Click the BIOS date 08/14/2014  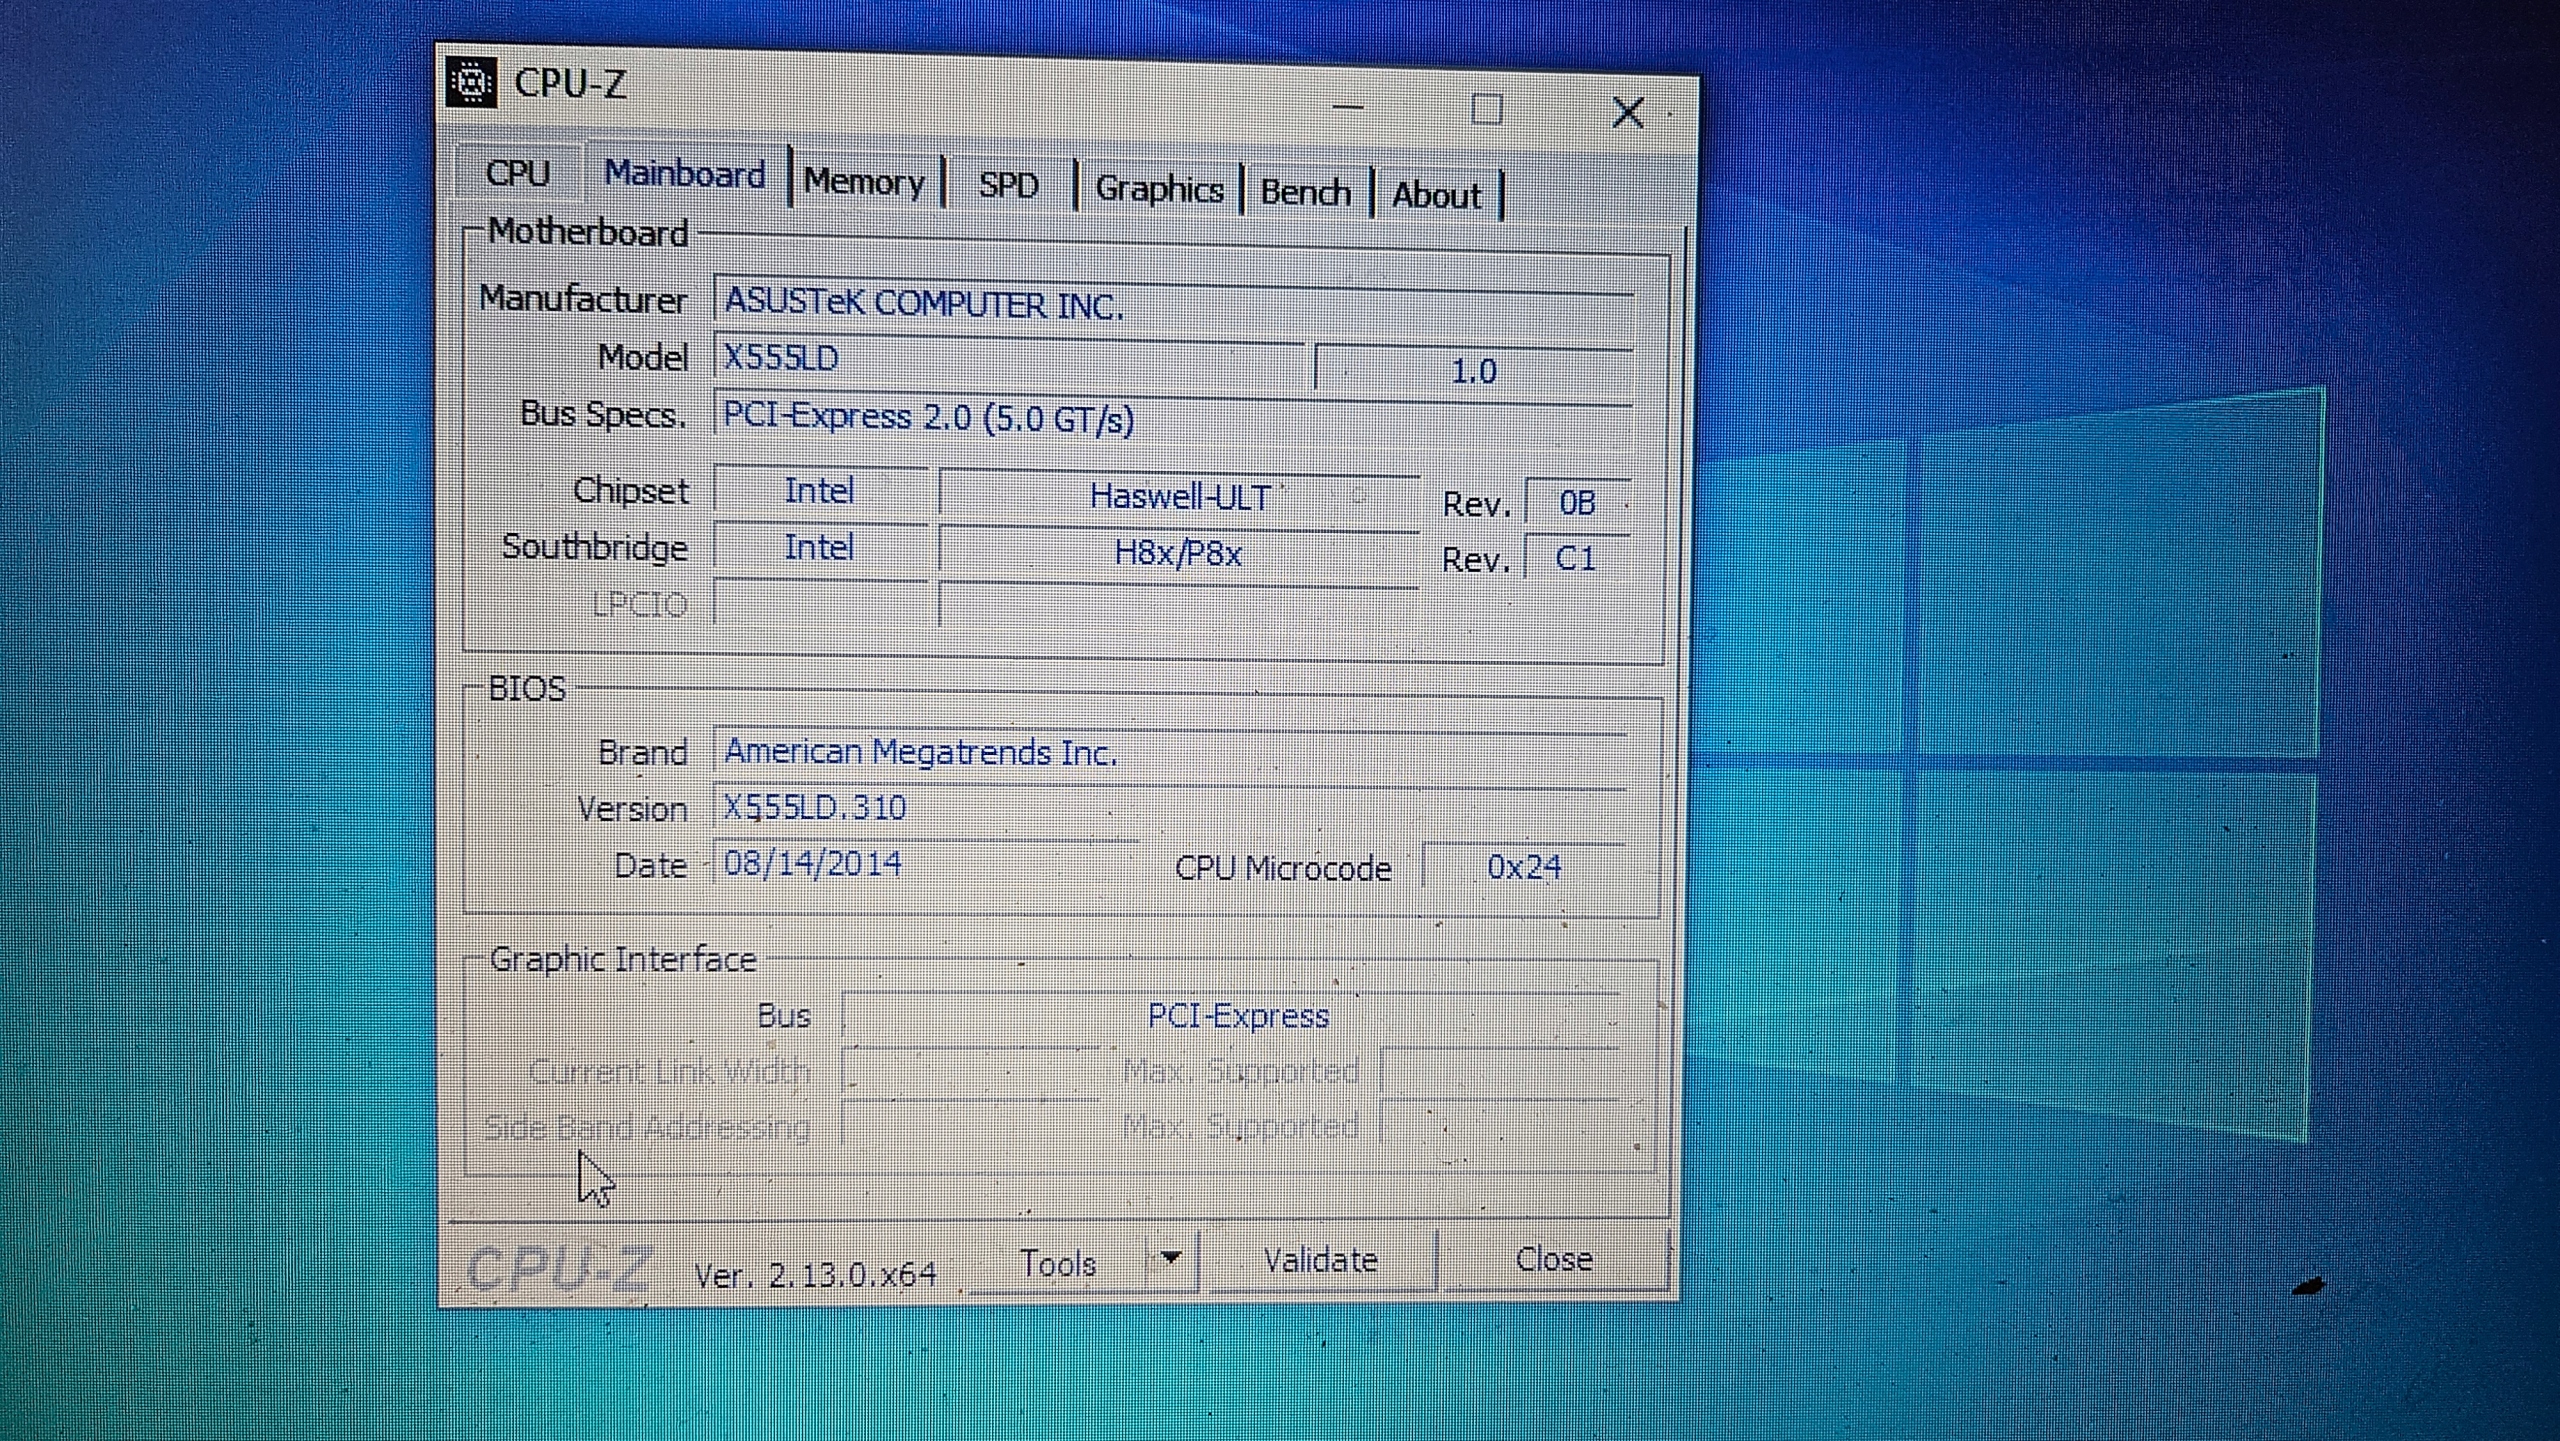pyautogui.click(x=812, y=864)
